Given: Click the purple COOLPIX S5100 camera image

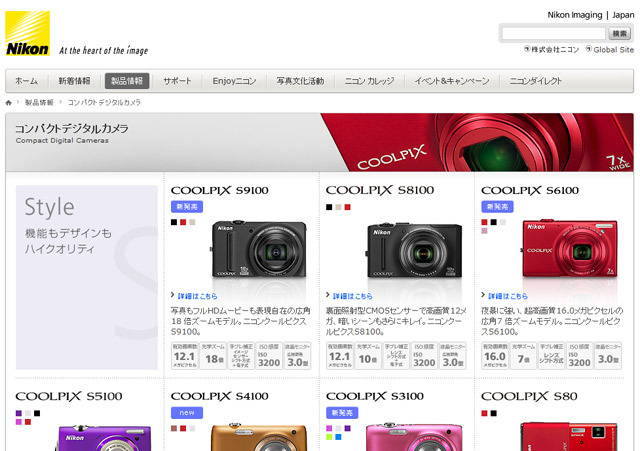Looking at the screenshot, I should (x=104, y=438).
